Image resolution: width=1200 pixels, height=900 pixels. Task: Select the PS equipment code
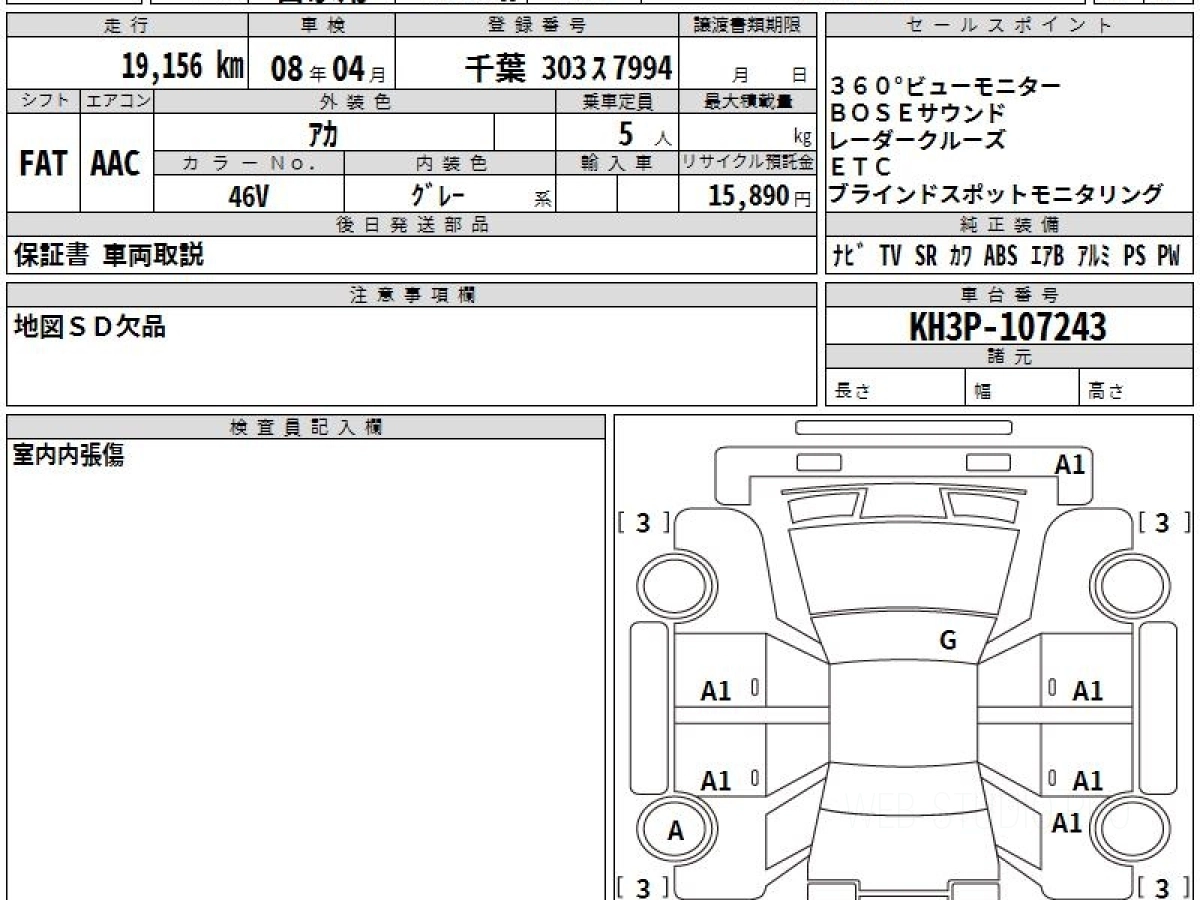pos(1135,256)
